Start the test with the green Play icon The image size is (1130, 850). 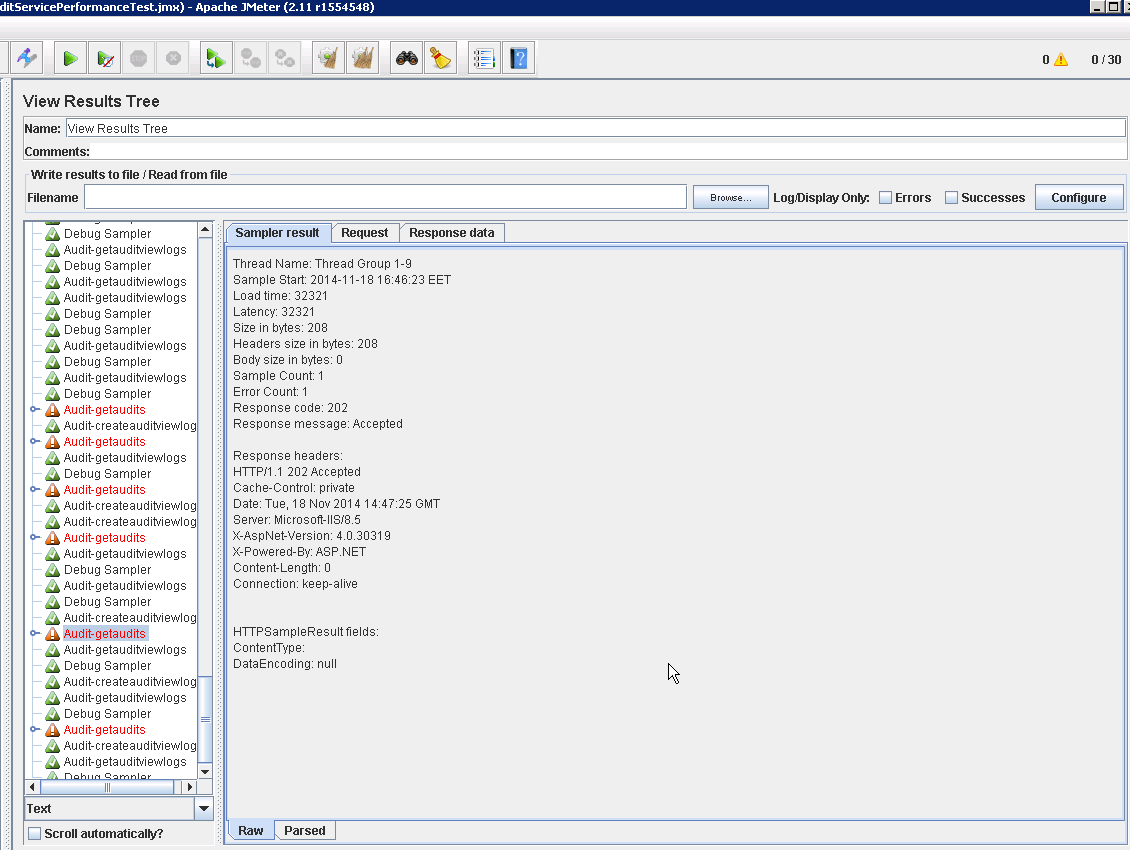(x=70, y=57)
